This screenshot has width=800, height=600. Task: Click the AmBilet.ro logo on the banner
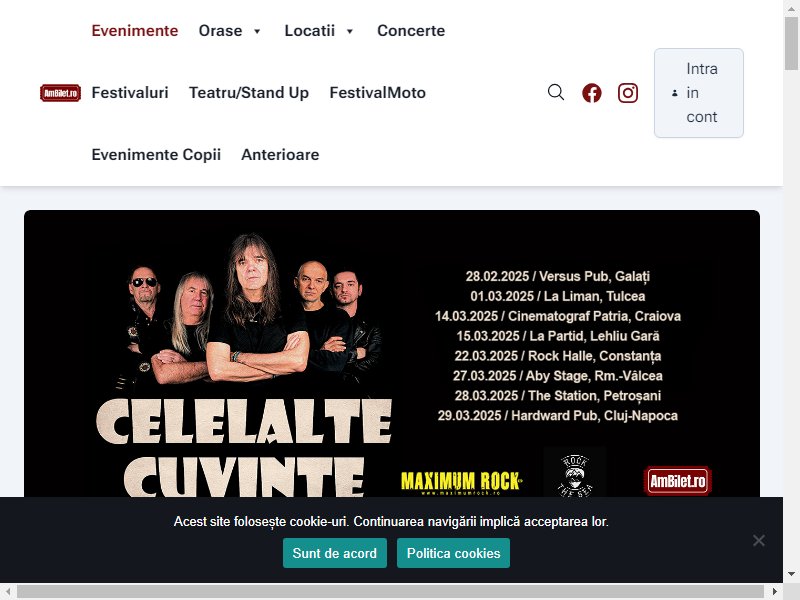[x=678, y=481]
